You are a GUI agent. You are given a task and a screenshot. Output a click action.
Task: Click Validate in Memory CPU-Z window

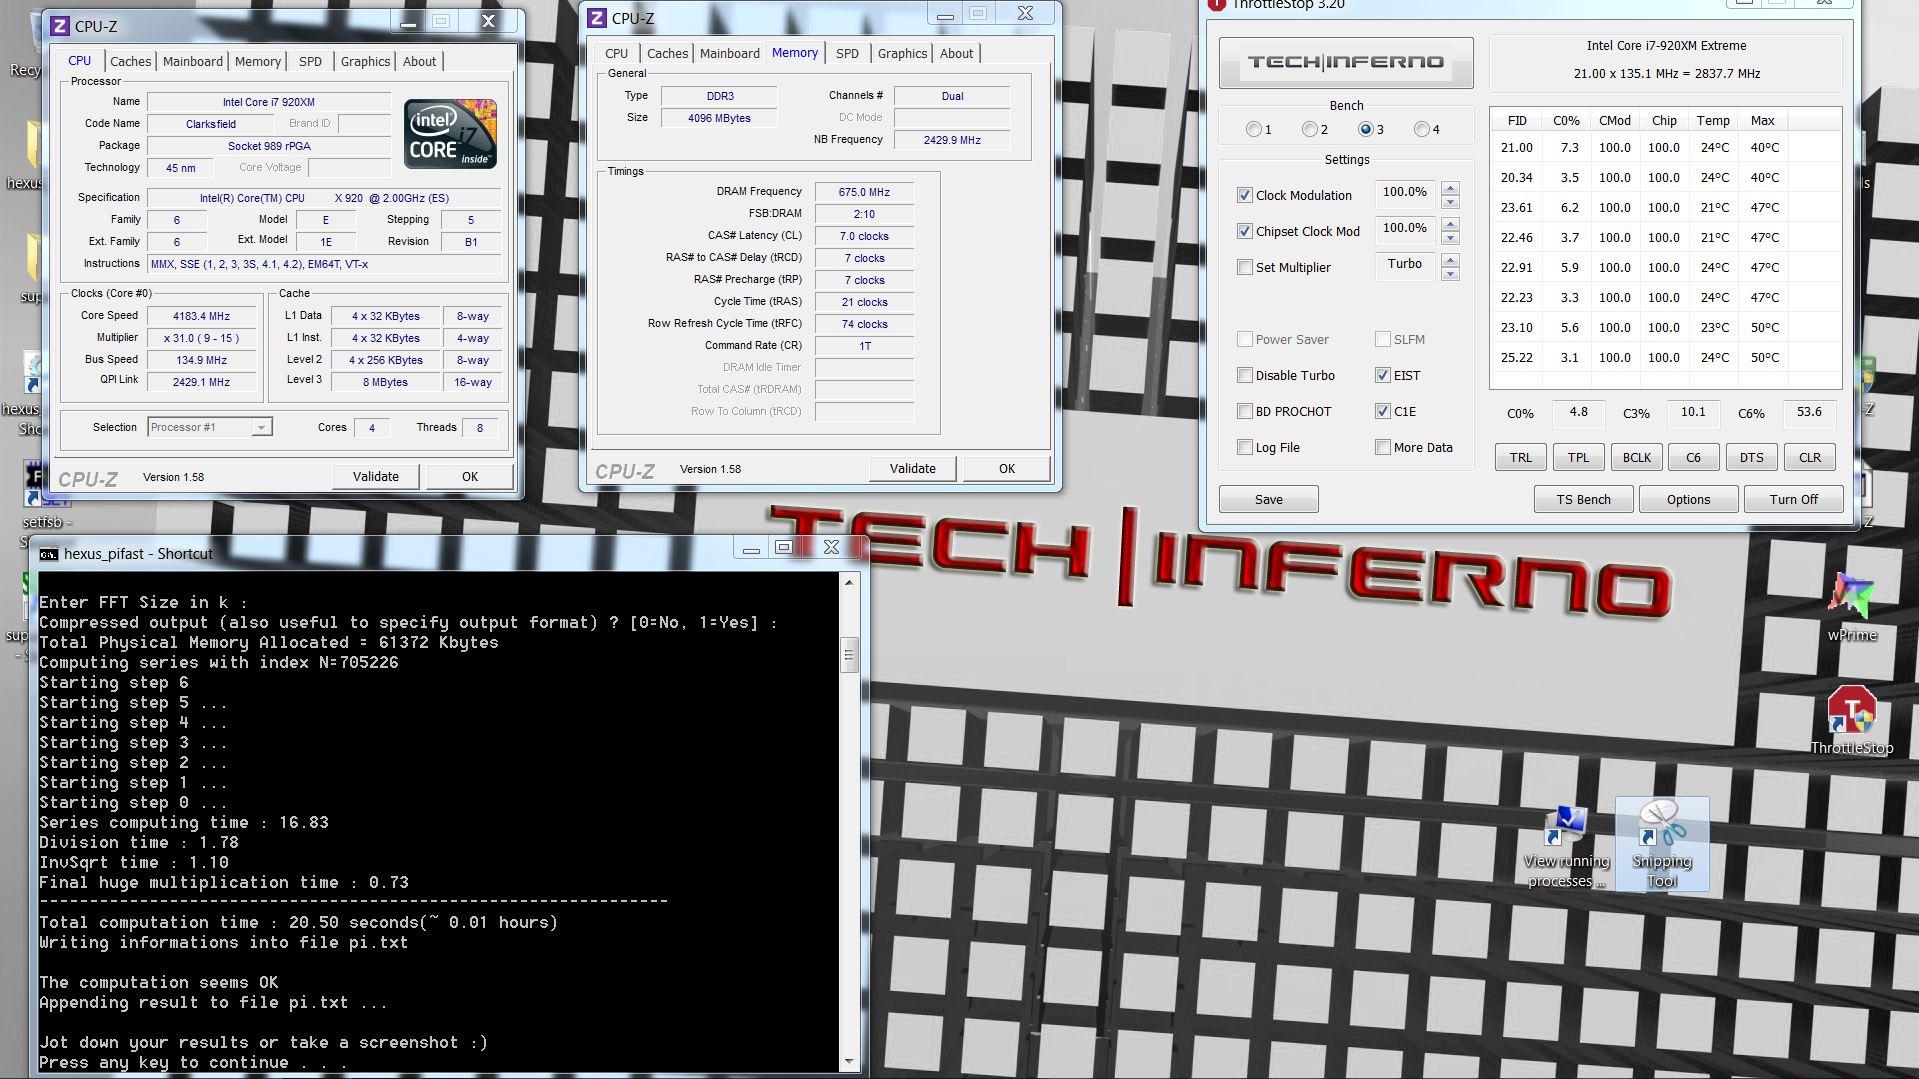[913, 468]
